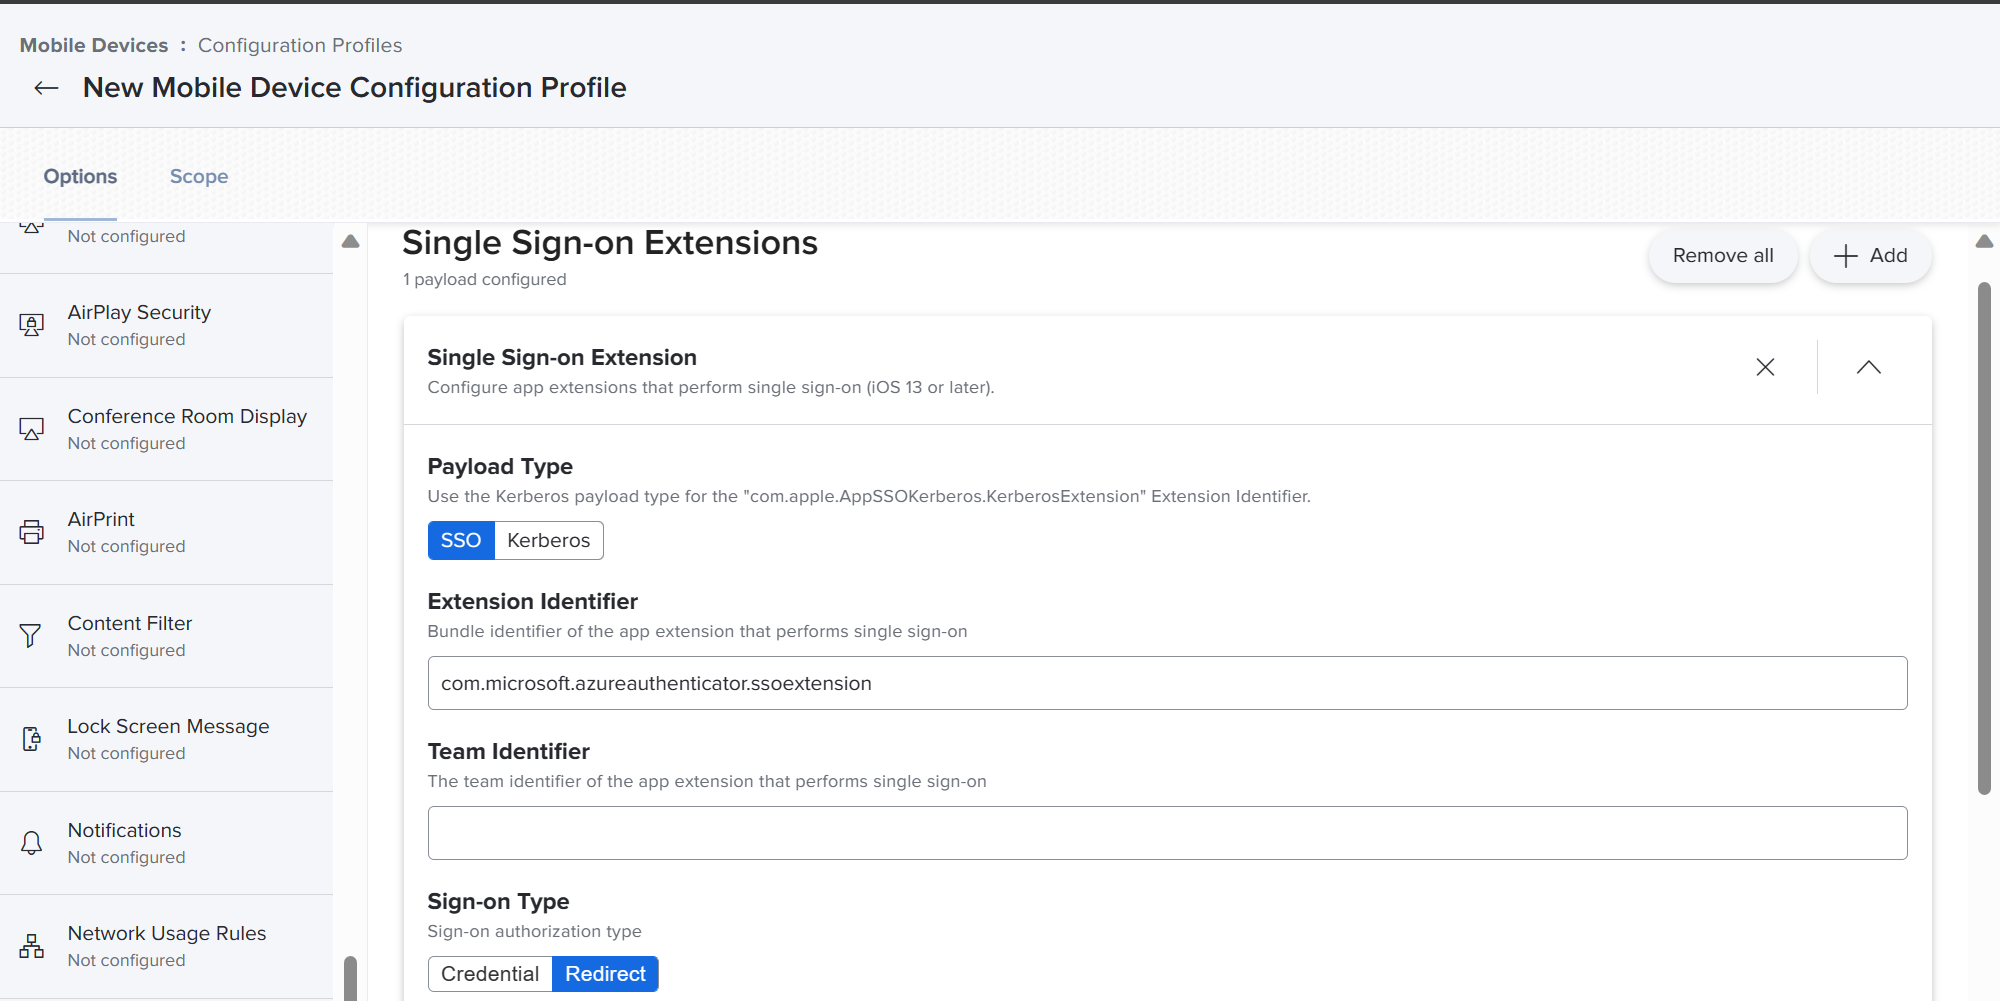
Task: Select SSO payload type
Action: point(461,540)
